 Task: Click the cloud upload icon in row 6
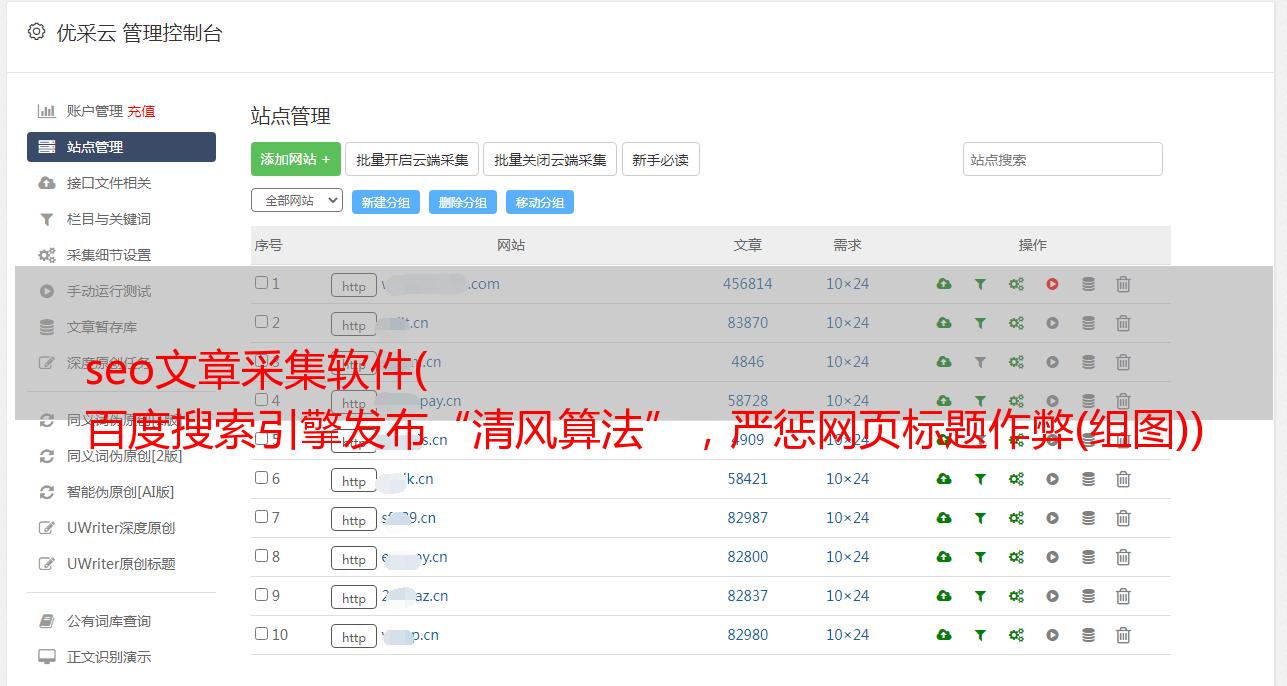[944, 479]
